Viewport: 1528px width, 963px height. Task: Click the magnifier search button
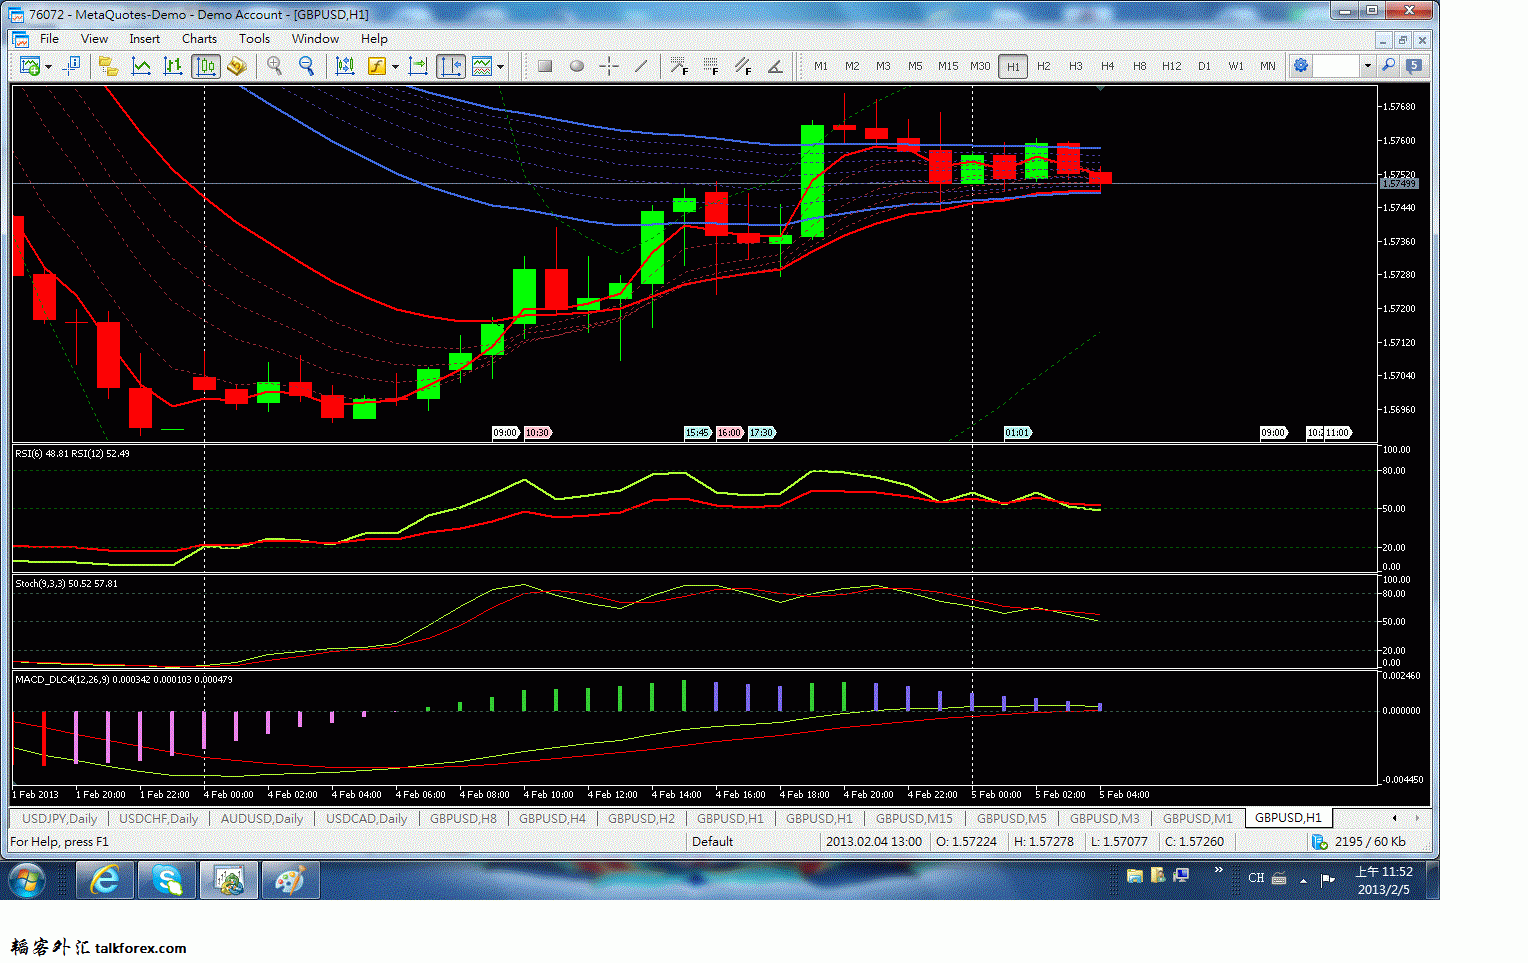(x=1388, y=66)
